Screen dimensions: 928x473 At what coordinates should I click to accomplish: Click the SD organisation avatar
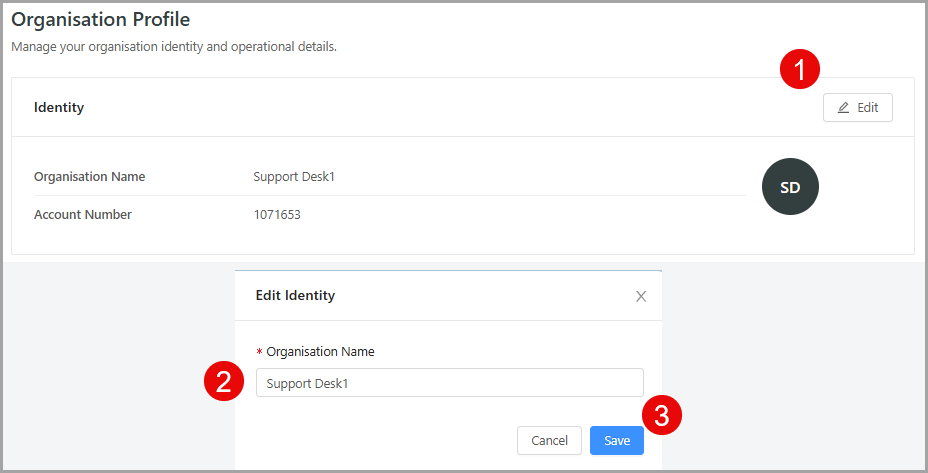pyautogui.click(x=790, y=186)
